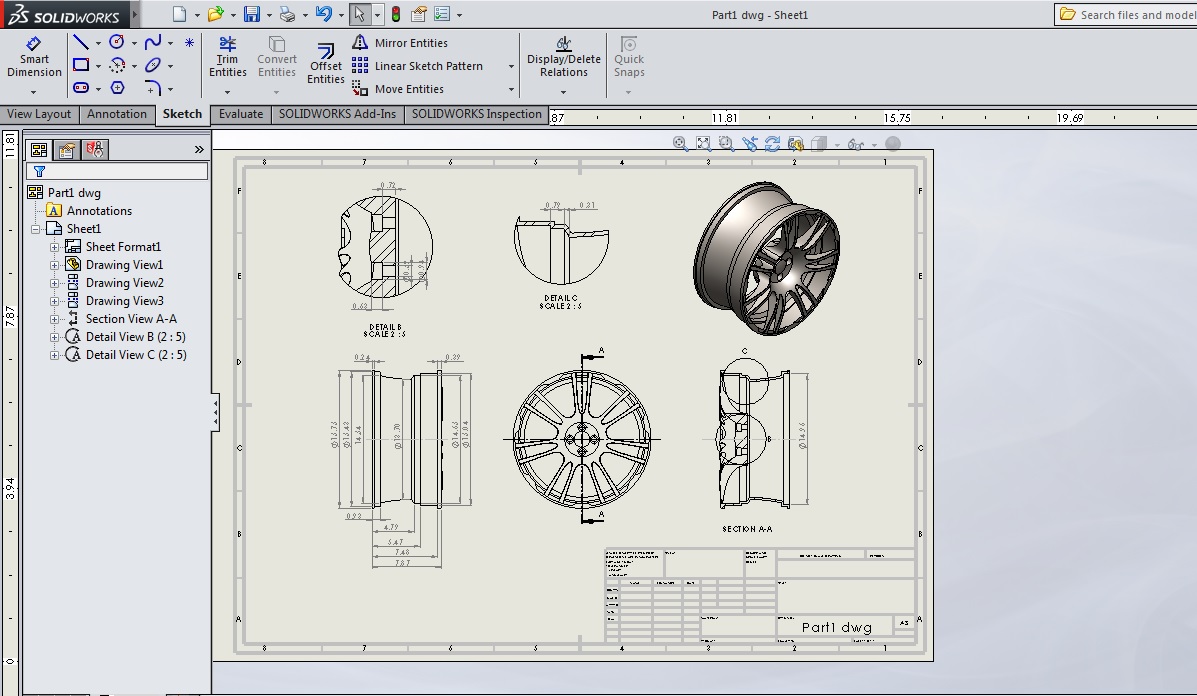Expand the Section View A-A node
Viewport: 1197px width, 696px height.
tap(54, 319)
